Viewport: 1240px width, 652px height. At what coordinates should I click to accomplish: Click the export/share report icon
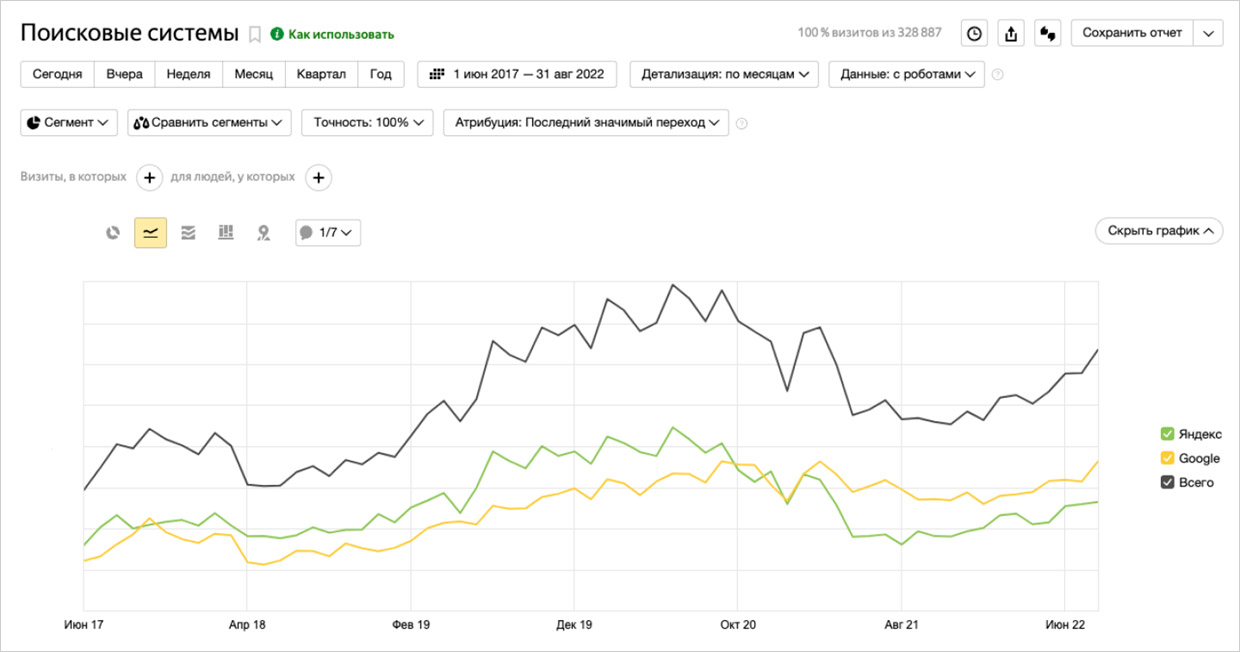pyautogui.click(x=1011, y=33)
